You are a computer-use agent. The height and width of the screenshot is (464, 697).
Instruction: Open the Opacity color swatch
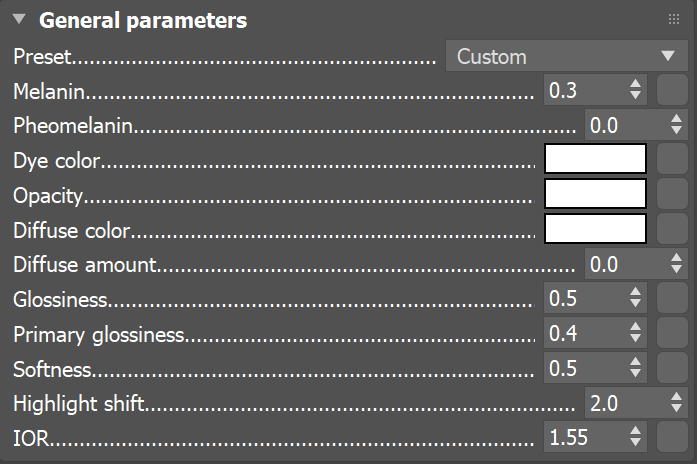tap(595, 194)
